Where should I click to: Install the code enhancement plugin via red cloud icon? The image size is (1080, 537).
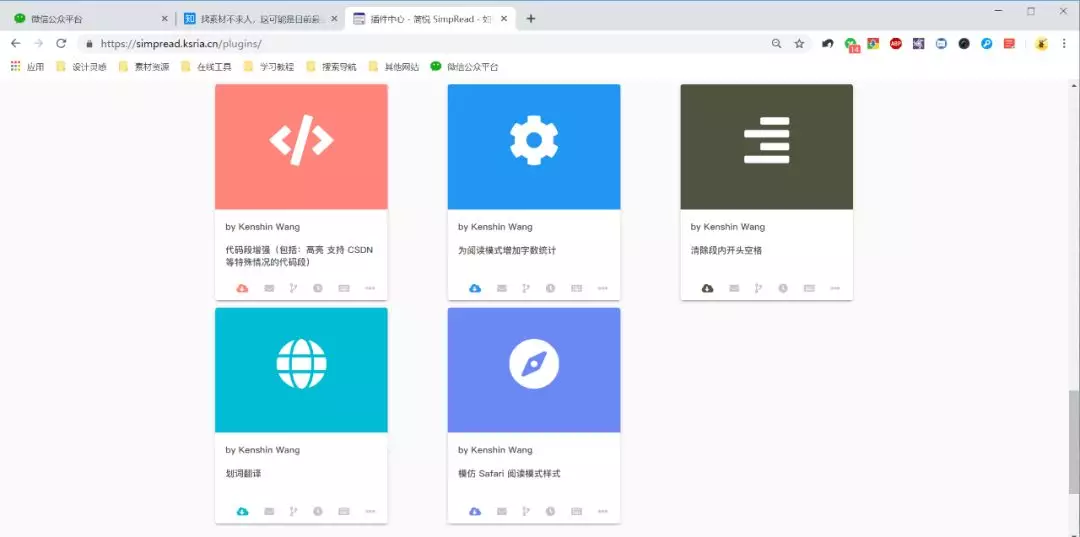[x=242, y=288]
